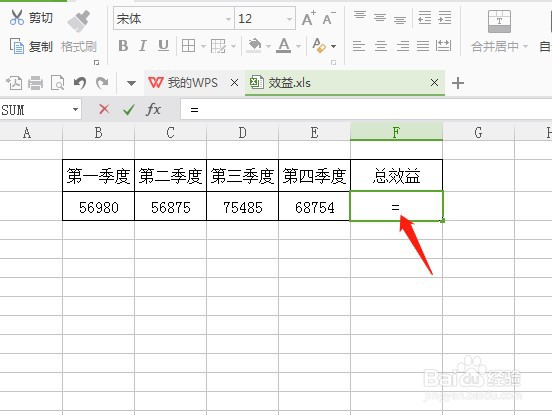Open Print Preview icon
Viewport: 552px width, 415px height.
tap(57, 83)
